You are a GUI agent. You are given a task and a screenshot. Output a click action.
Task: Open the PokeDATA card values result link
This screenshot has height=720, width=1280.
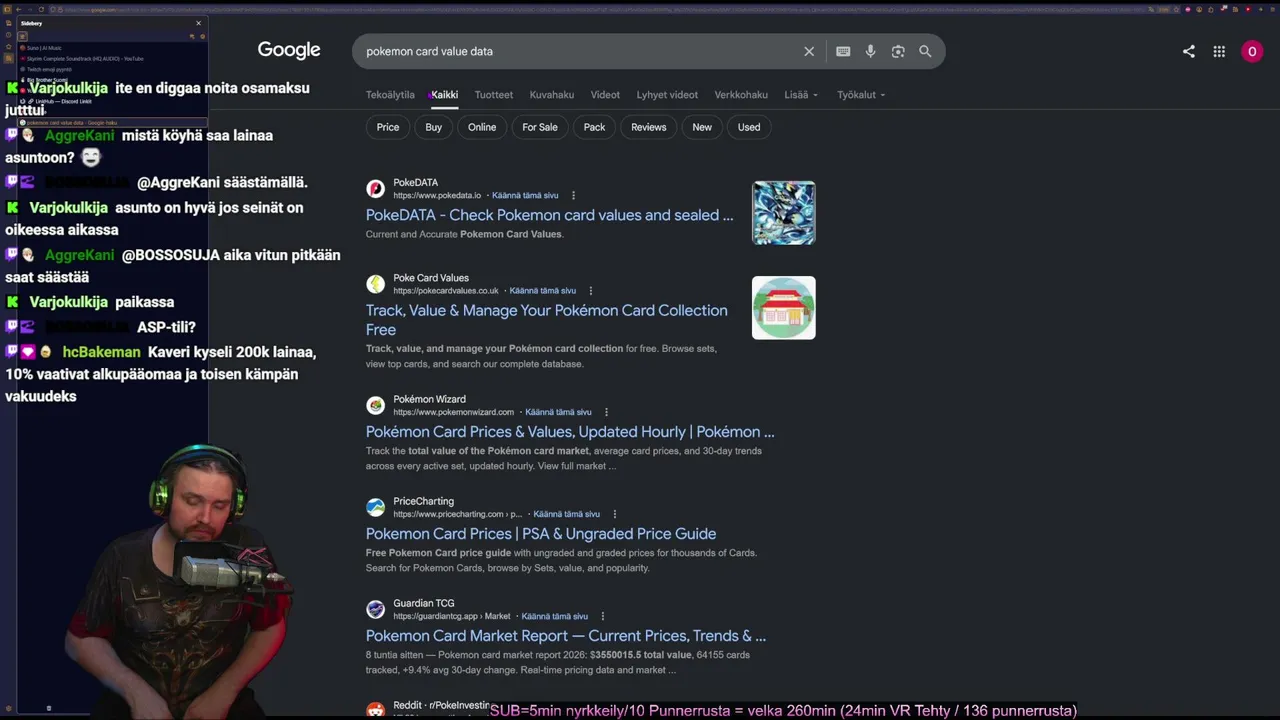(x=549, y=215)
